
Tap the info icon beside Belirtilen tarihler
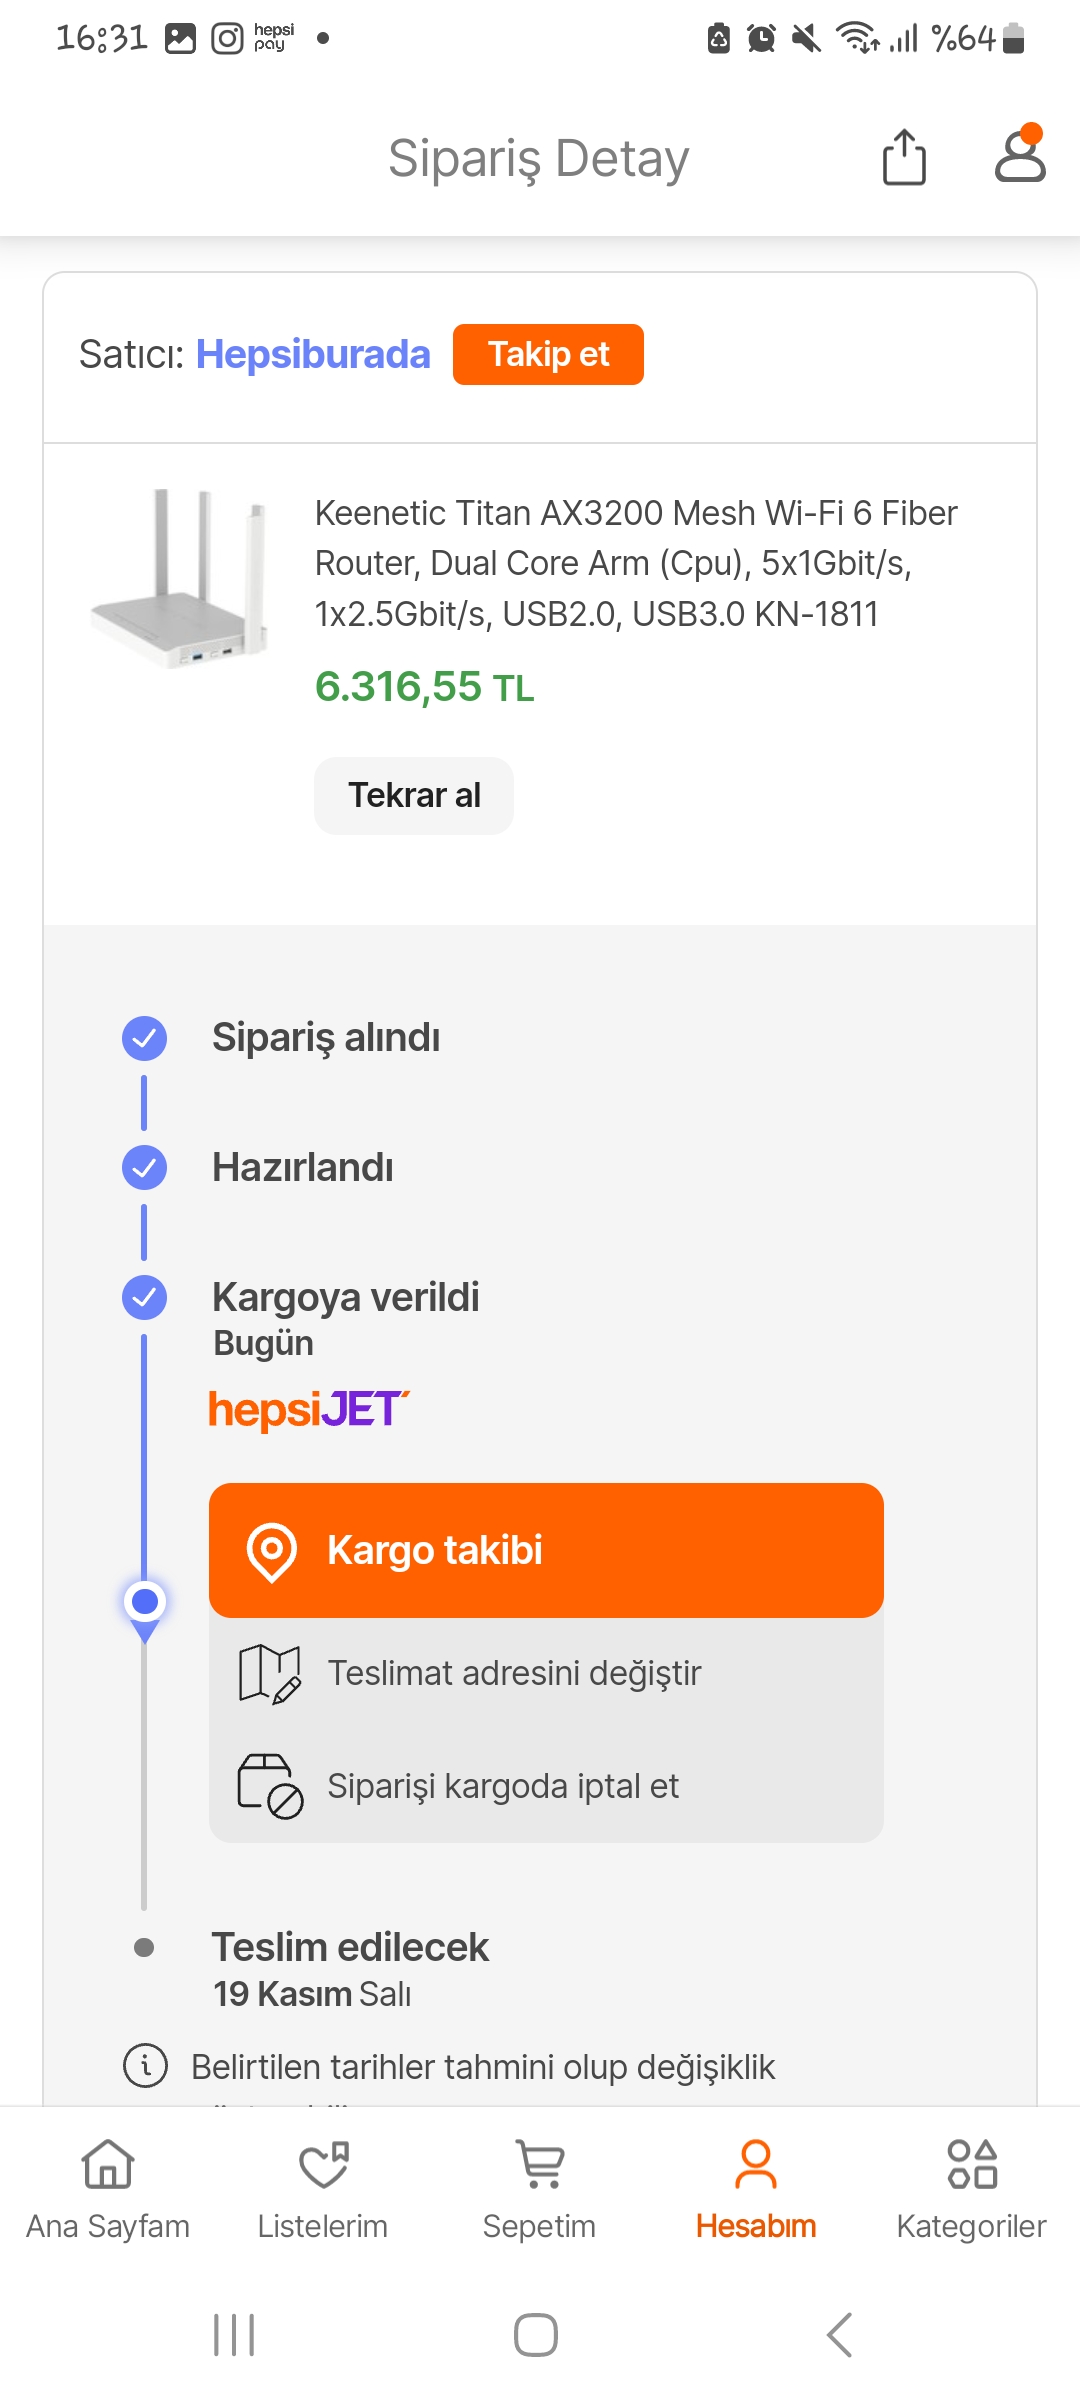click(146, 2065)
